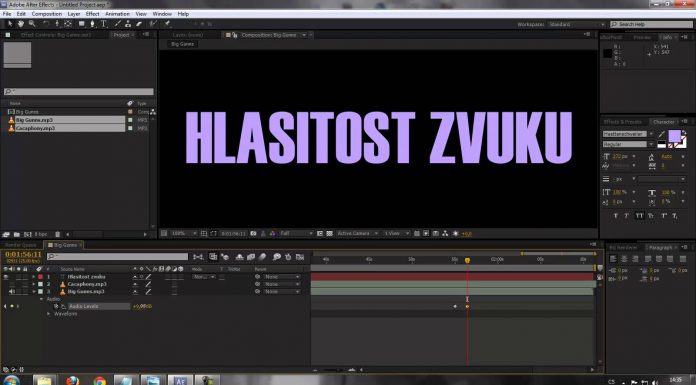Click the Shy layers switch icon in timeline header
The width and height of the screenshot is (696, 385).
(x=240, y=257)
